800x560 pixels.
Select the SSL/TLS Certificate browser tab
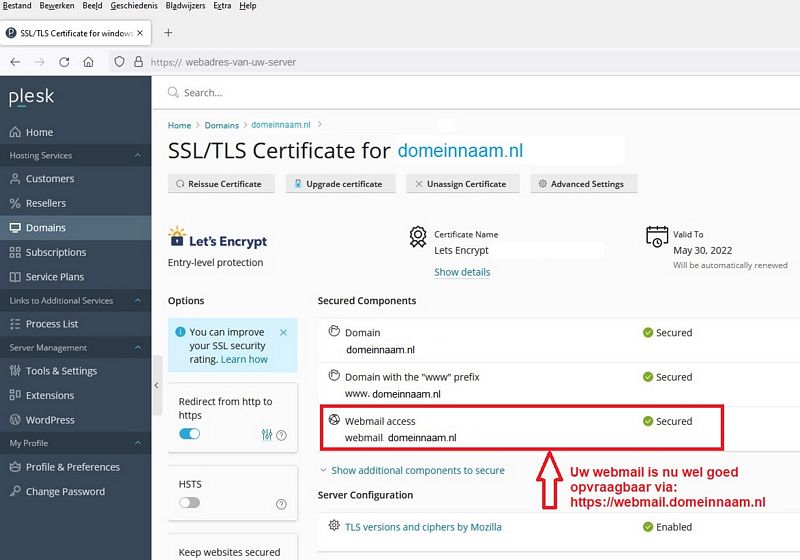(x=76, y=33)
